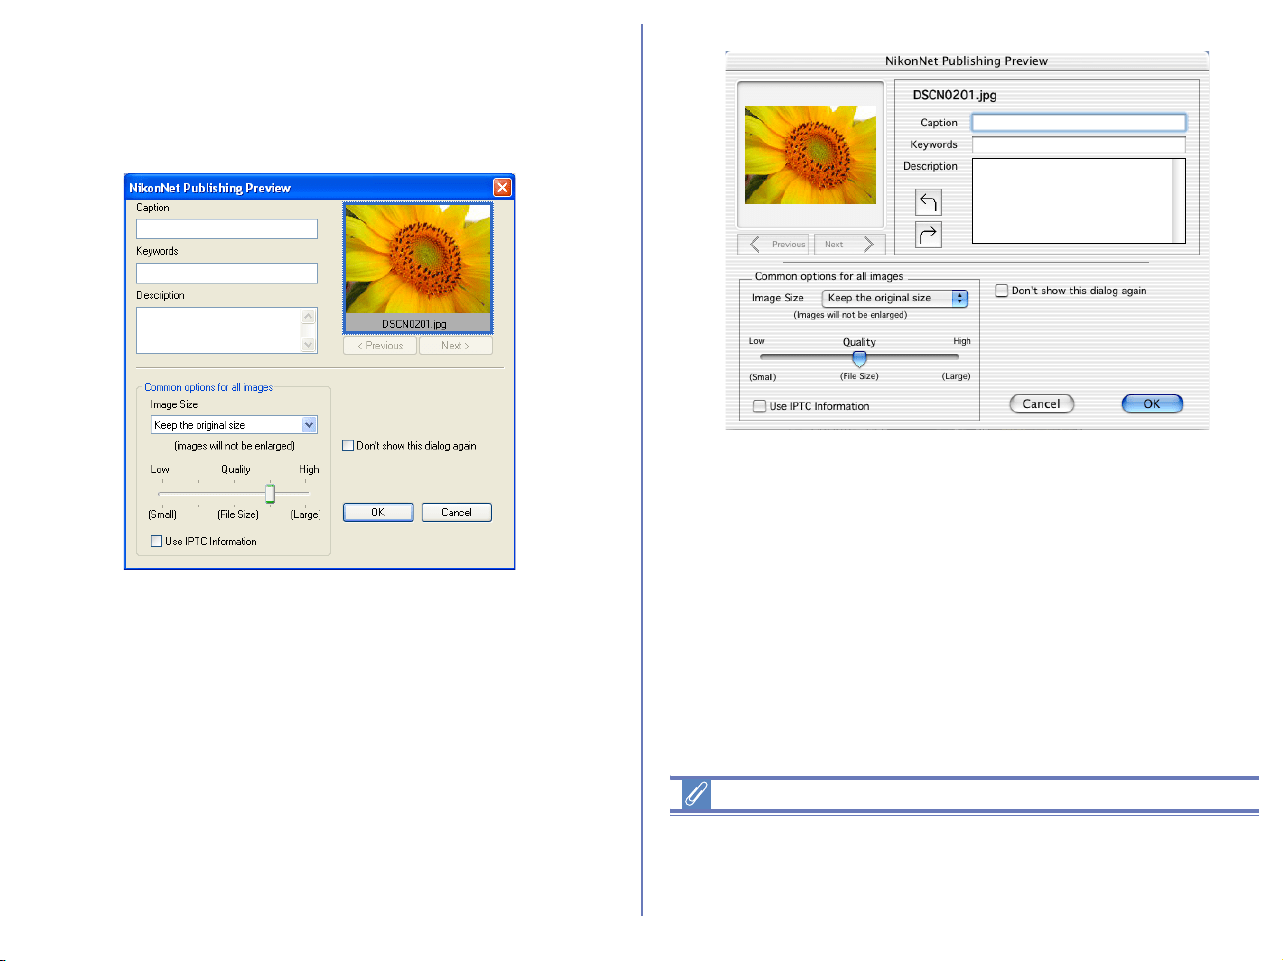Enable Use IPTC Information in Windows dialog
The height and width of the screenshot is (961, 1283).
[156, 541]
